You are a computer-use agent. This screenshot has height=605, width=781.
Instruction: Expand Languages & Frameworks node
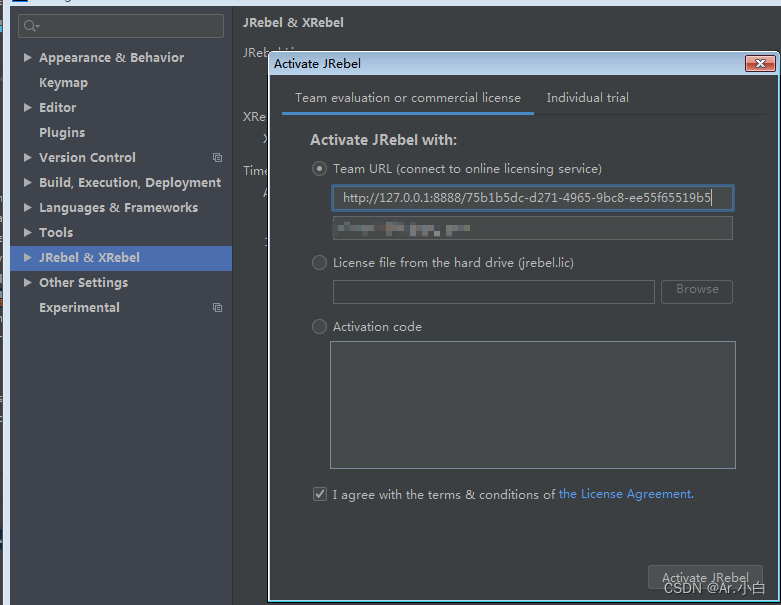pos(27,207)
